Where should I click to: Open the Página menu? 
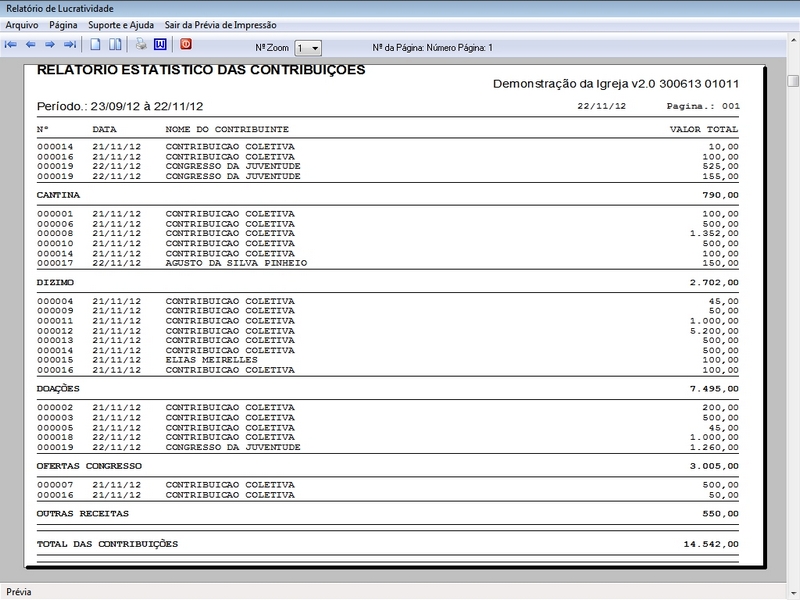pos(63,25)
